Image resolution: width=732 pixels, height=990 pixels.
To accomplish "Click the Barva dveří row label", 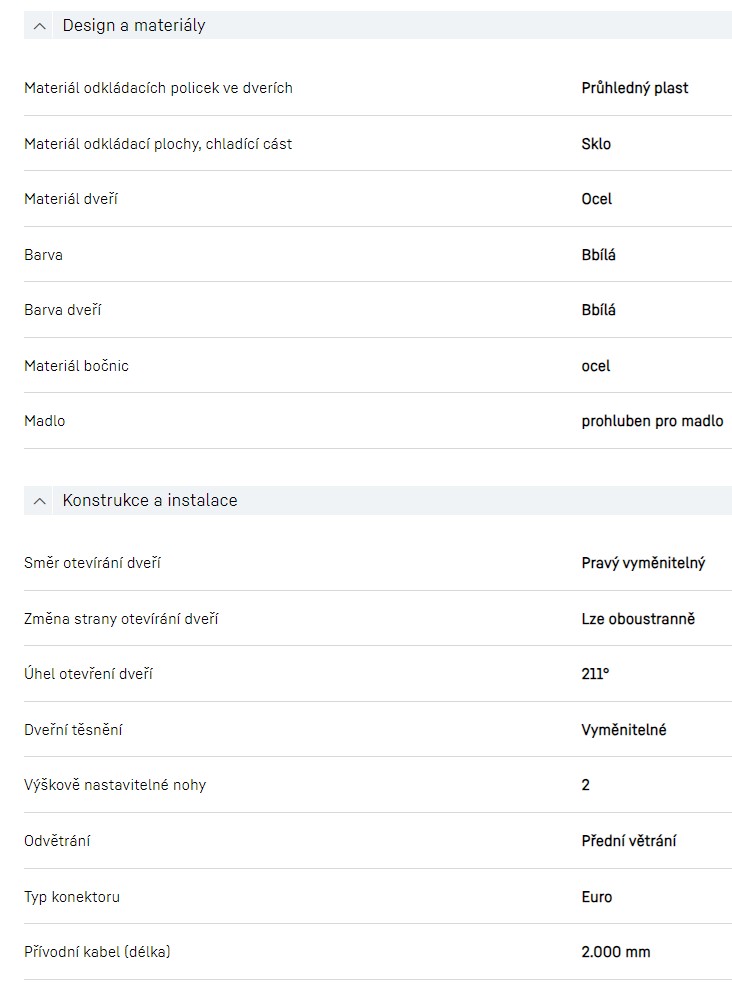I will point(63,310).
